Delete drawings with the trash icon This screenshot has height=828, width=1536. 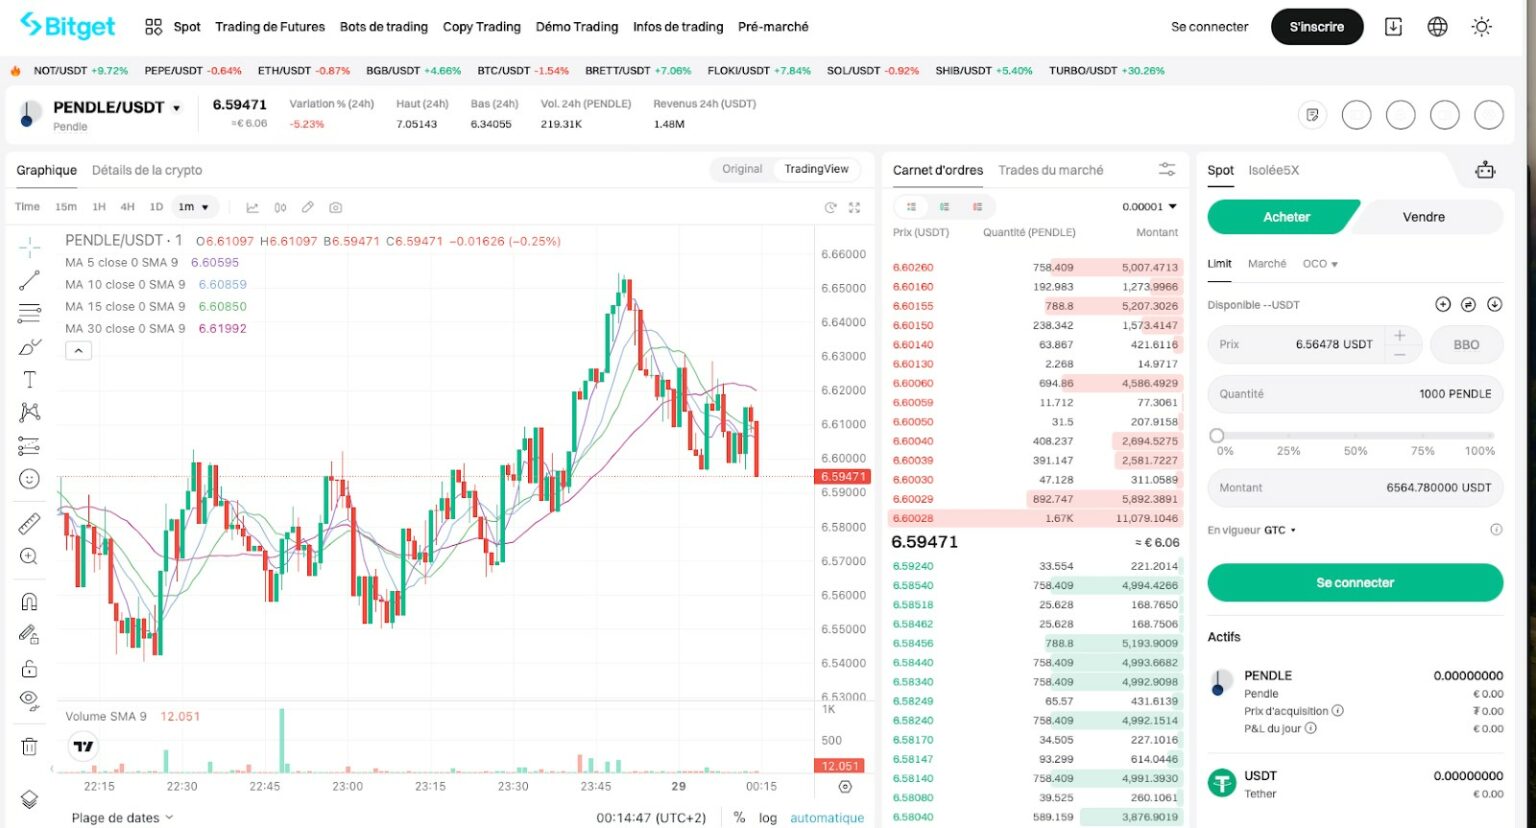(28, 745)
